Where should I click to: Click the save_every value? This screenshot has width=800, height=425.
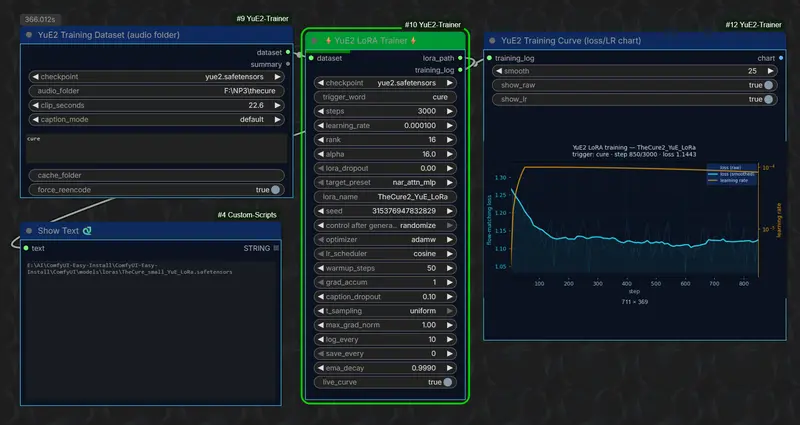(x=434, y=354)
